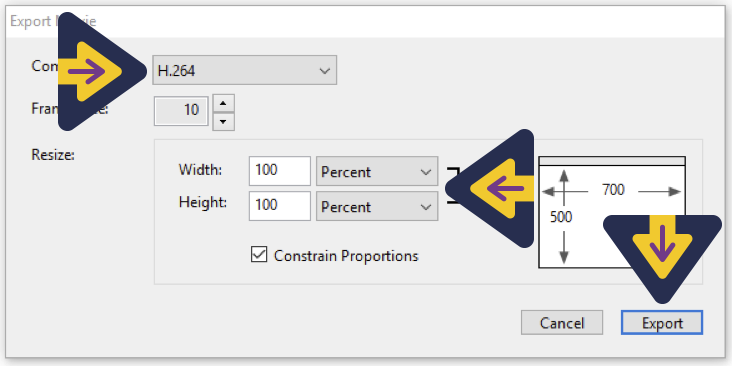Toggle the Constrain Proportions checkbox
Image resolution: width=732 pixels, height=366 pixels.
point(259,254)
